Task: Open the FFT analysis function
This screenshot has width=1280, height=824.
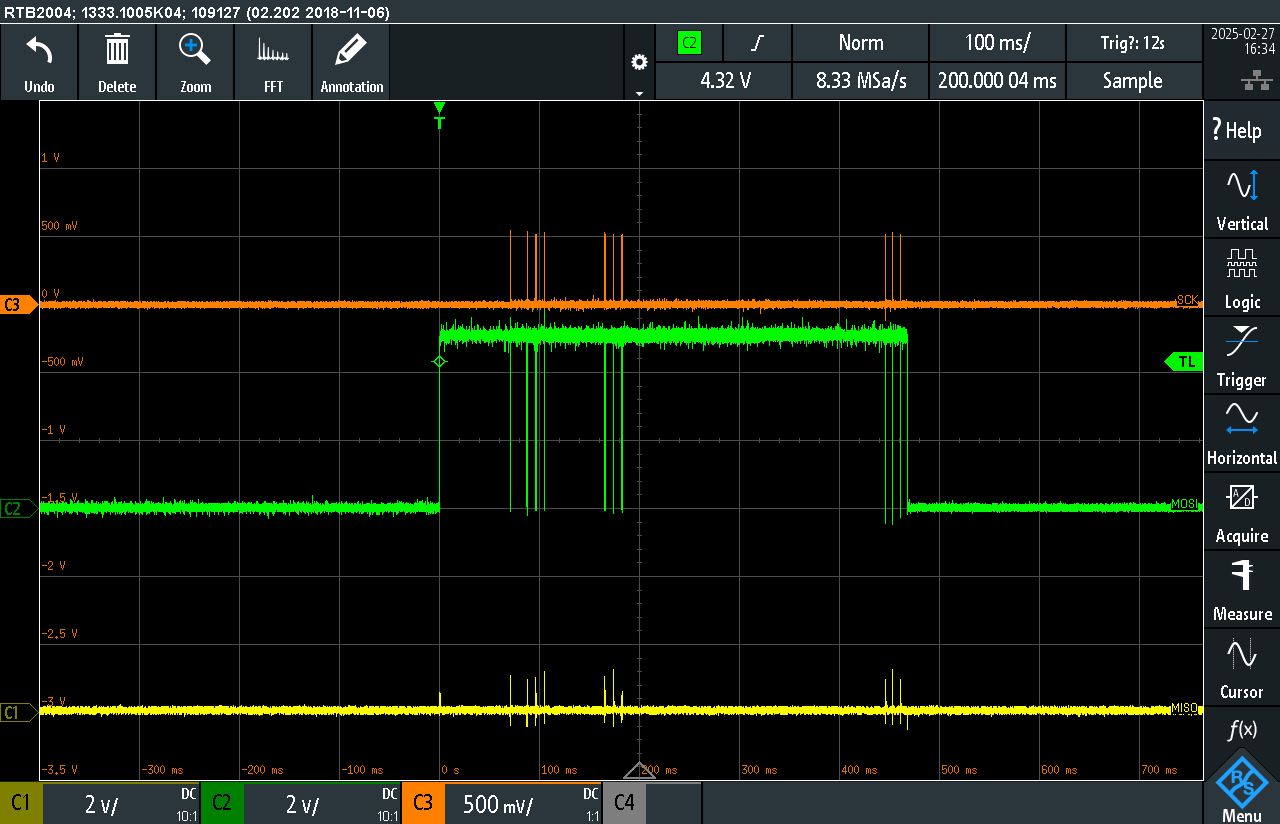Action: pos(273,62)
